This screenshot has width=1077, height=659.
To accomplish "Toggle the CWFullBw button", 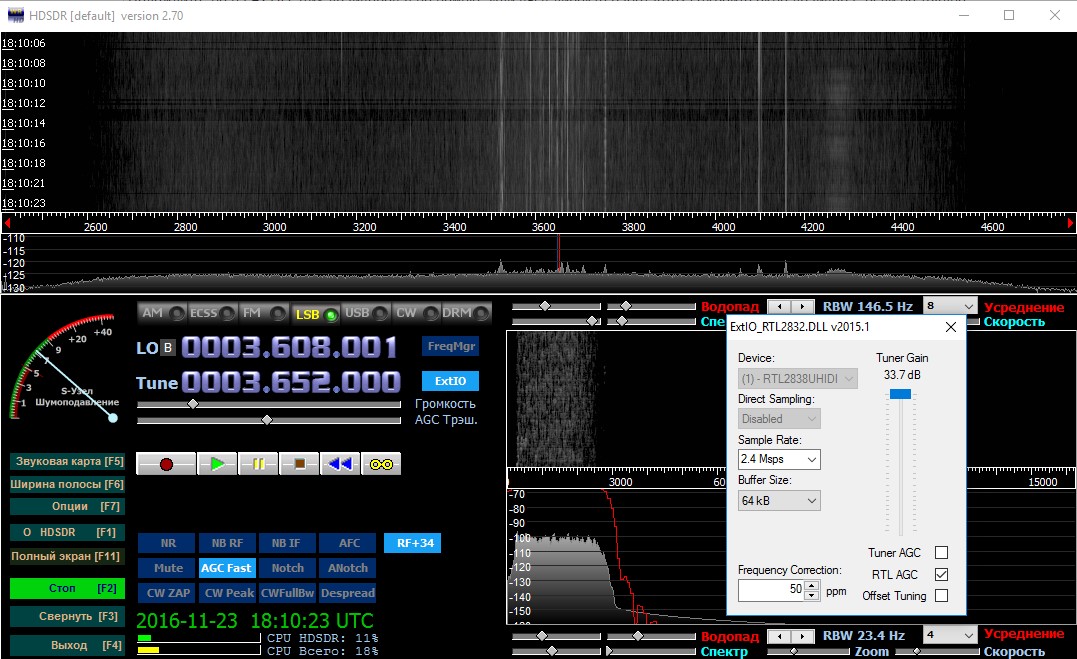I will [x=287, y=593].
